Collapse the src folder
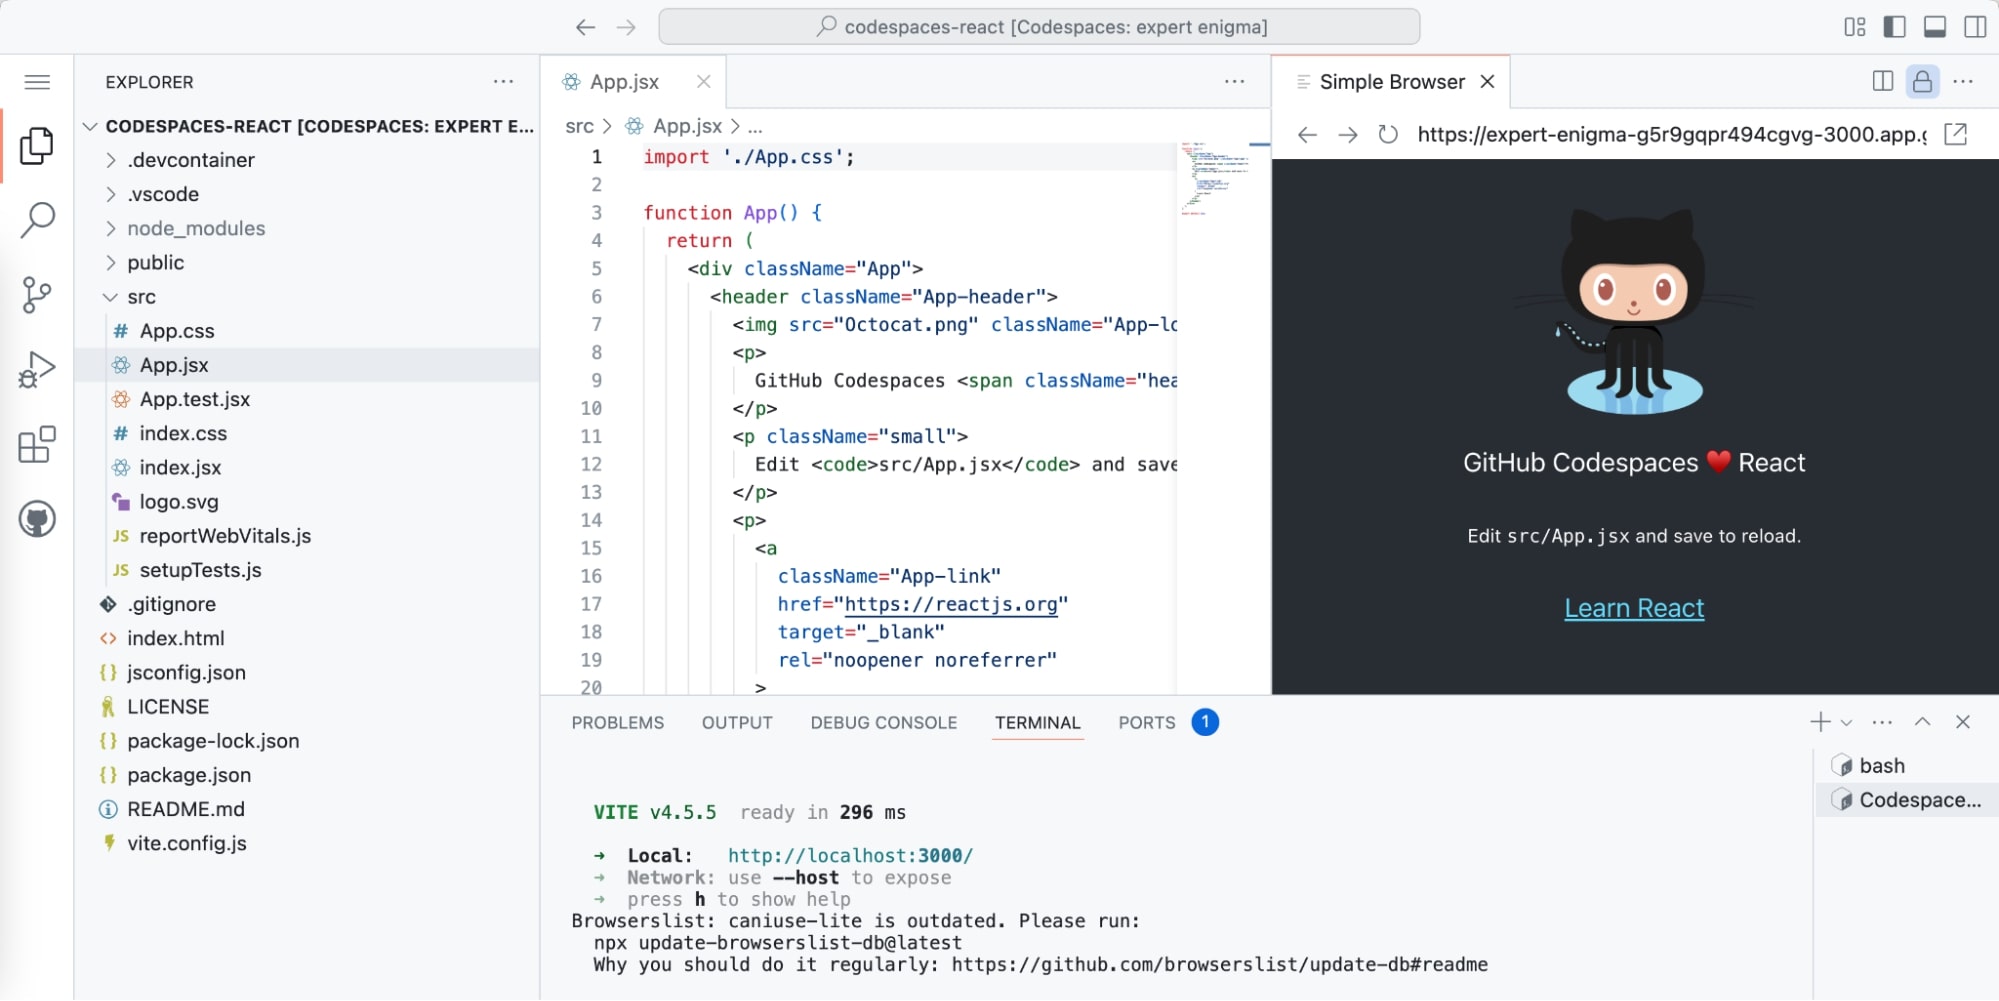 141,297
